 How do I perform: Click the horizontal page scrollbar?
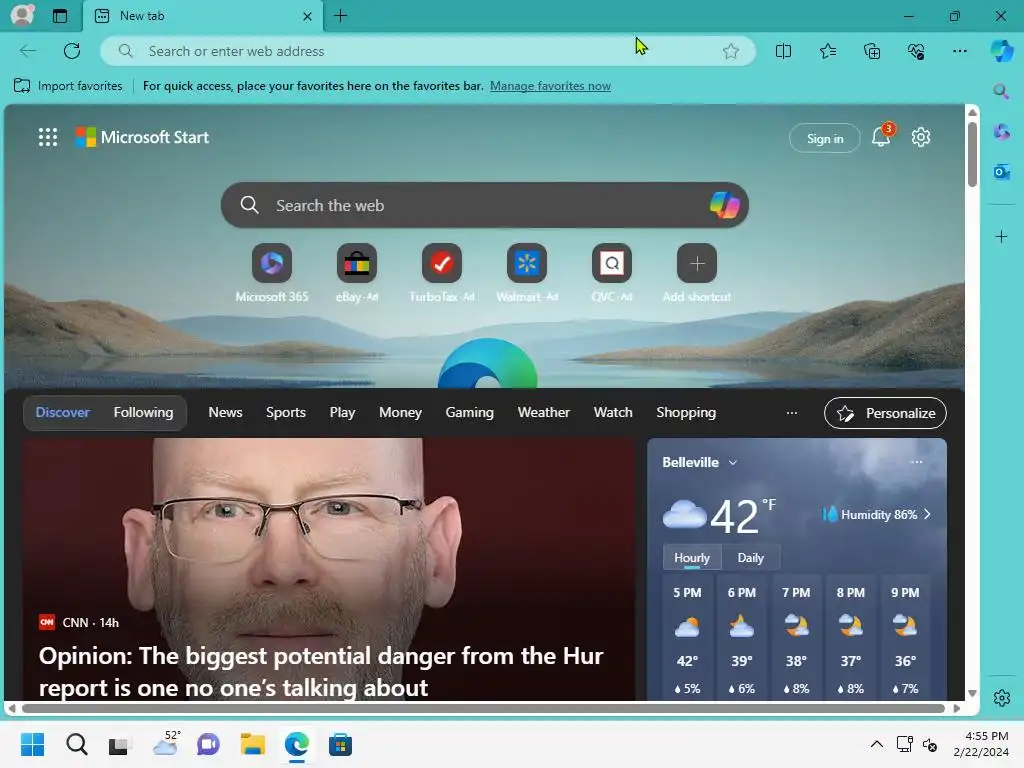coord(483,708)
